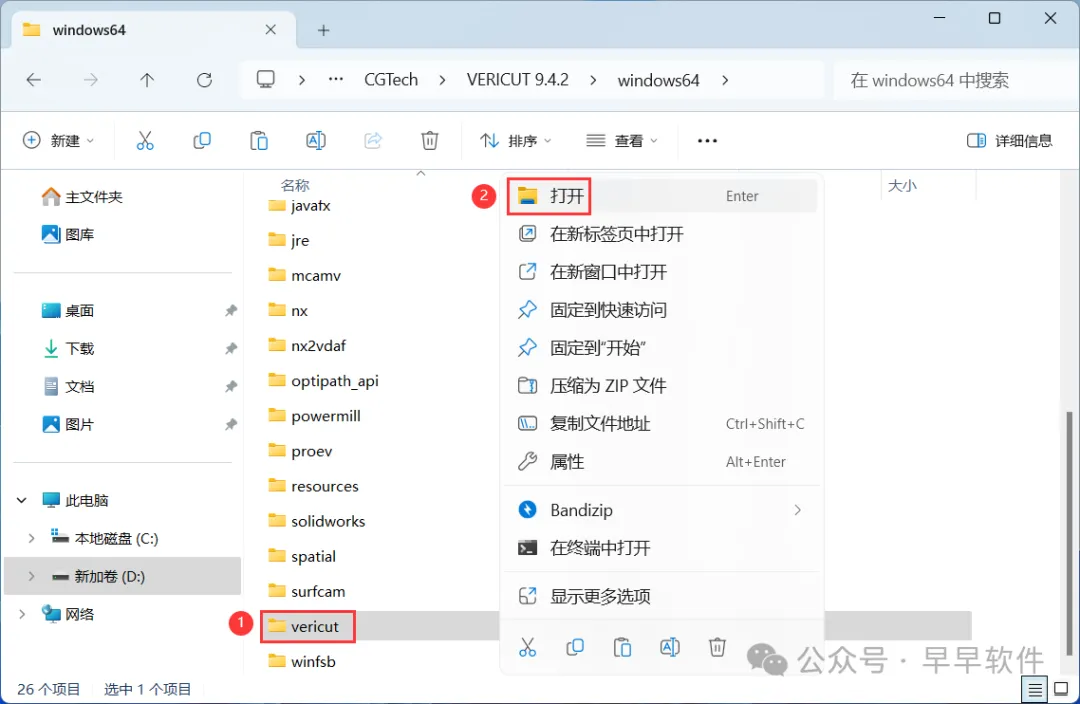
Task: Click the Cut icon in context menu bottom
Action: tap(528, 648)
